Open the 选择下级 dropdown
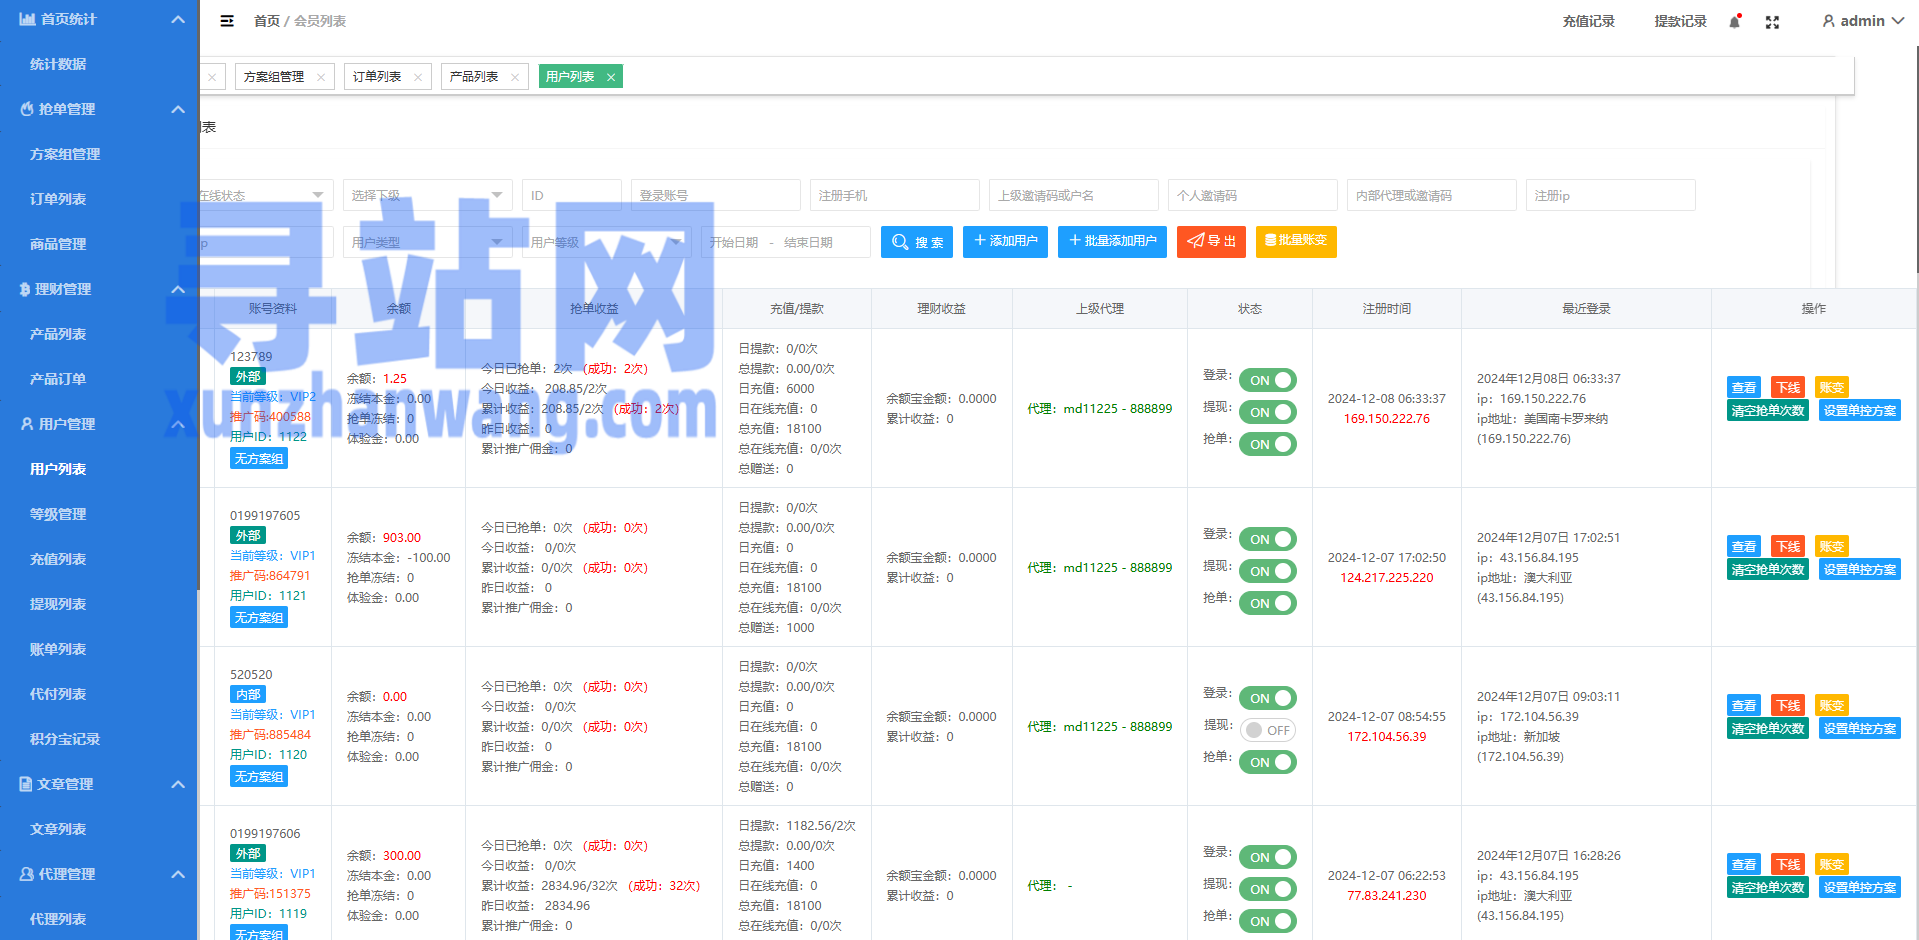Screen dimensions: 1919x940 coord(427,195)
